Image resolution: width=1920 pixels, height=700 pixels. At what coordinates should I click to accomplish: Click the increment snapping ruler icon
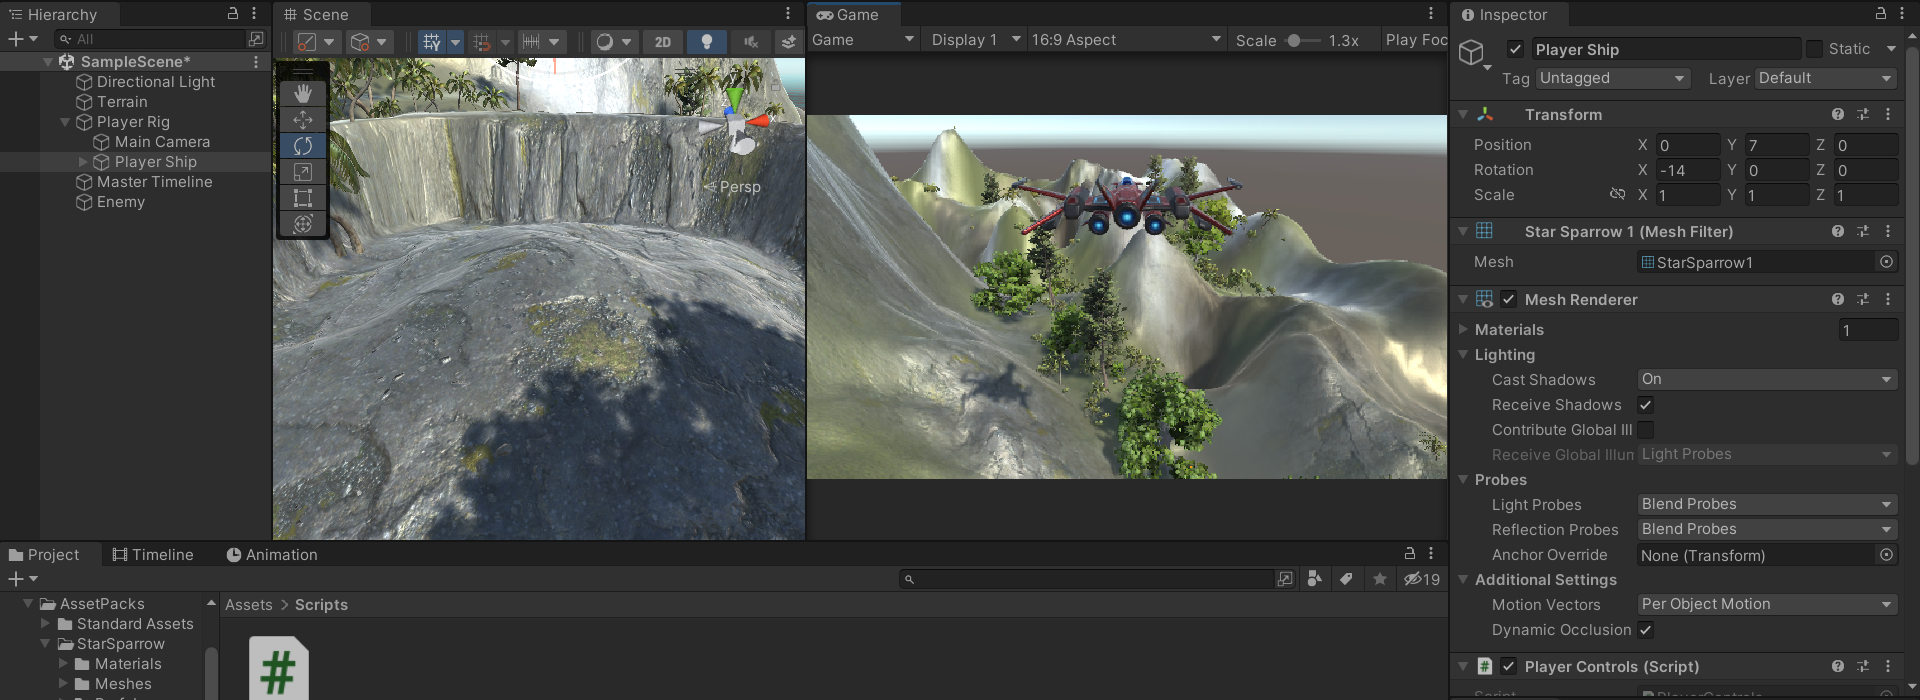[531, 42]
